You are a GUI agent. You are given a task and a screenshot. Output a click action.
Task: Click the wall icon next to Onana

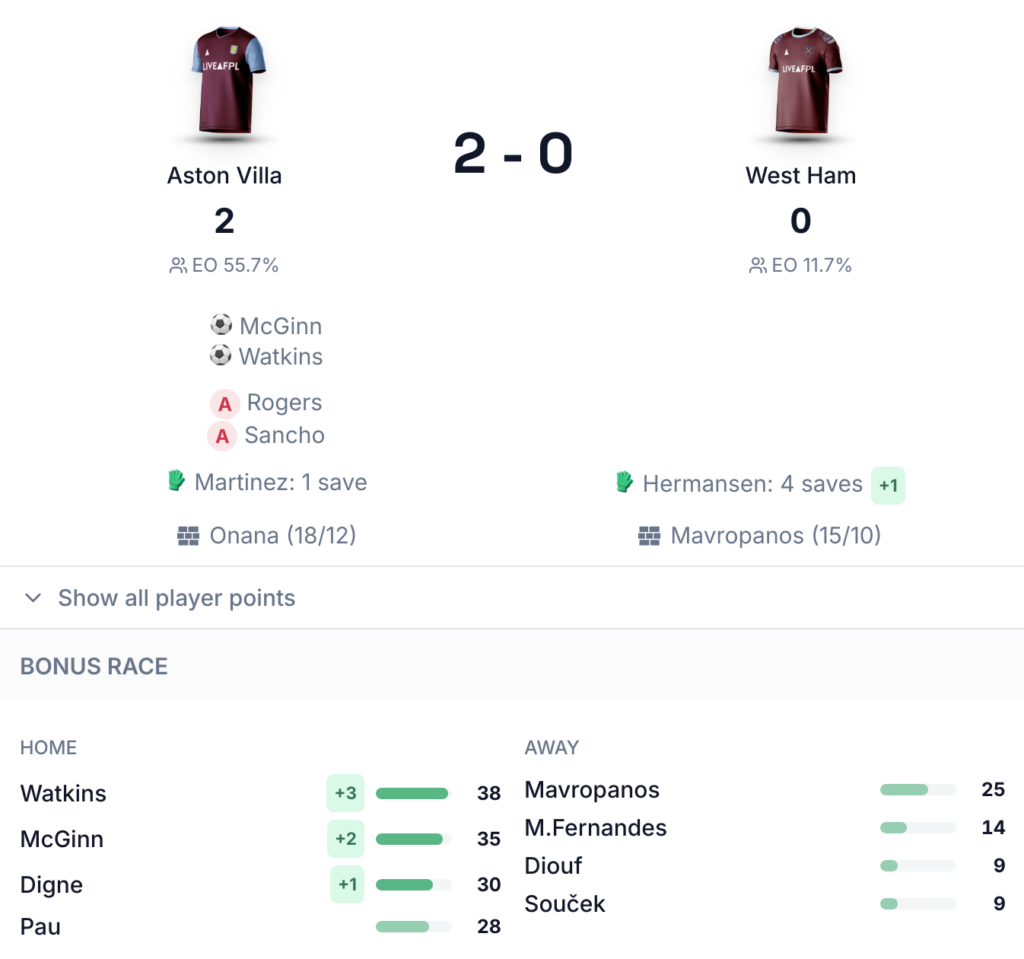click(x=188, y=536)
